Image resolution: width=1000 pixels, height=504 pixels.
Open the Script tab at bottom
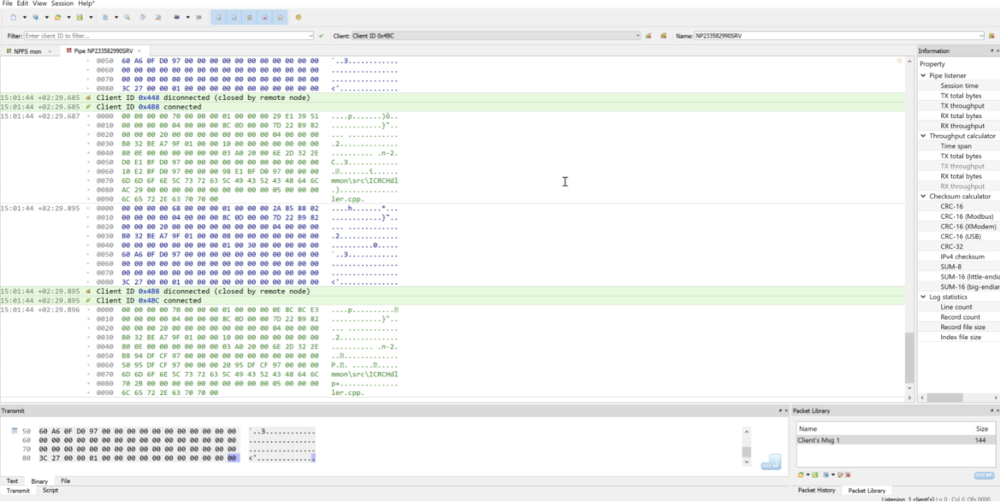(50, 491)
